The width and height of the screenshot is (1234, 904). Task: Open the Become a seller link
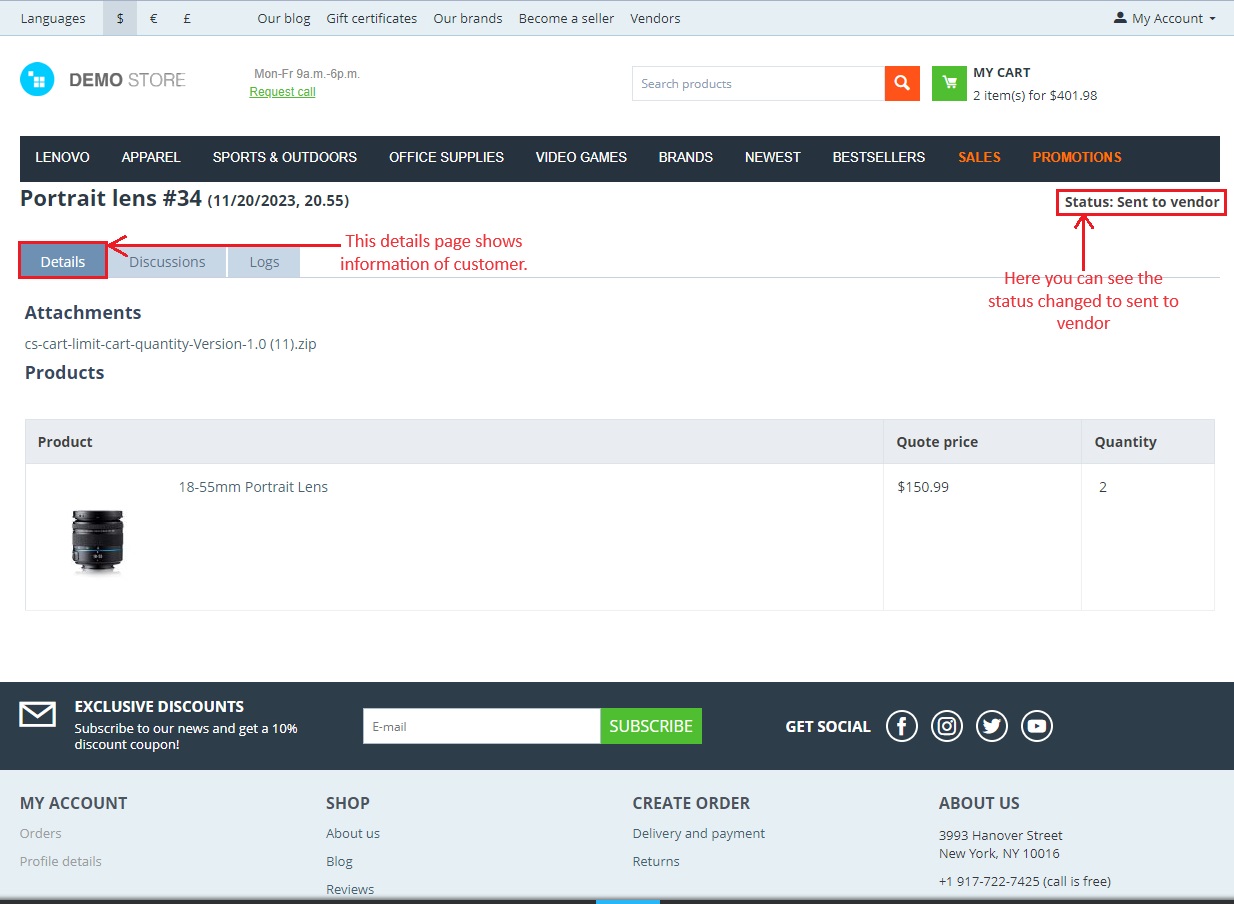click(566, 18)
